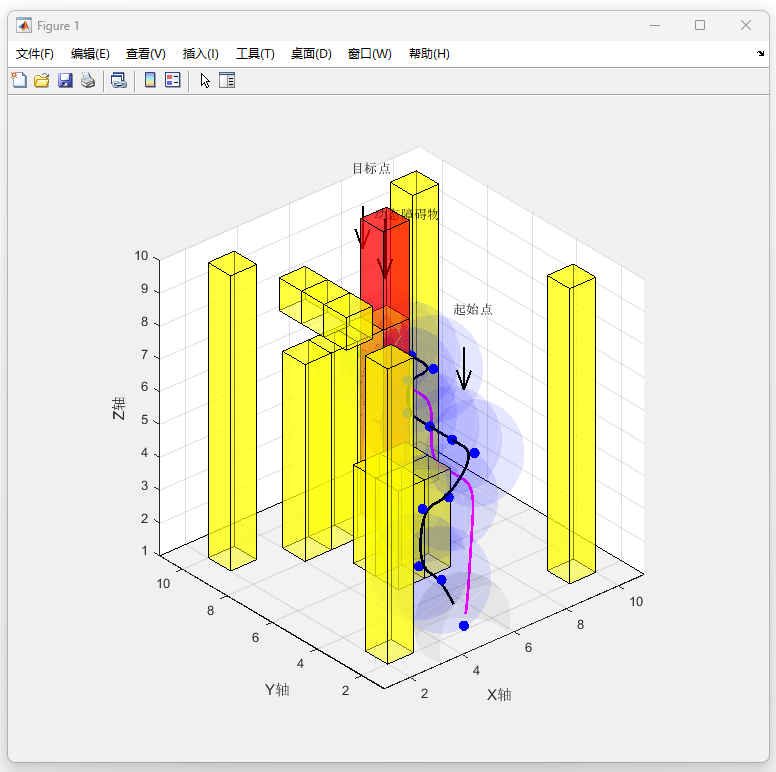Close the Figure 1 window
Viewport: 776px width, 772px height.
[746, 25]
